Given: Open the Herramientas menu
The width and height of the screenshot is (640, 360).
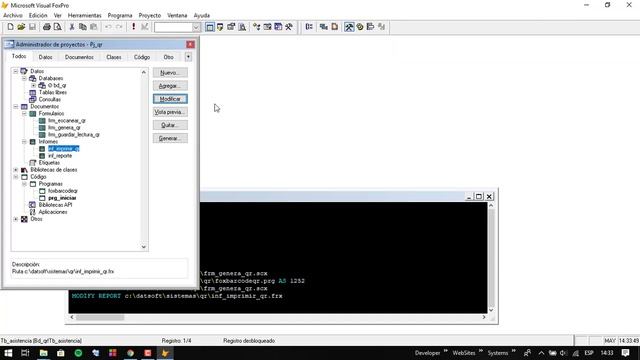Looking at the screenshot, I should click(84, 15).
